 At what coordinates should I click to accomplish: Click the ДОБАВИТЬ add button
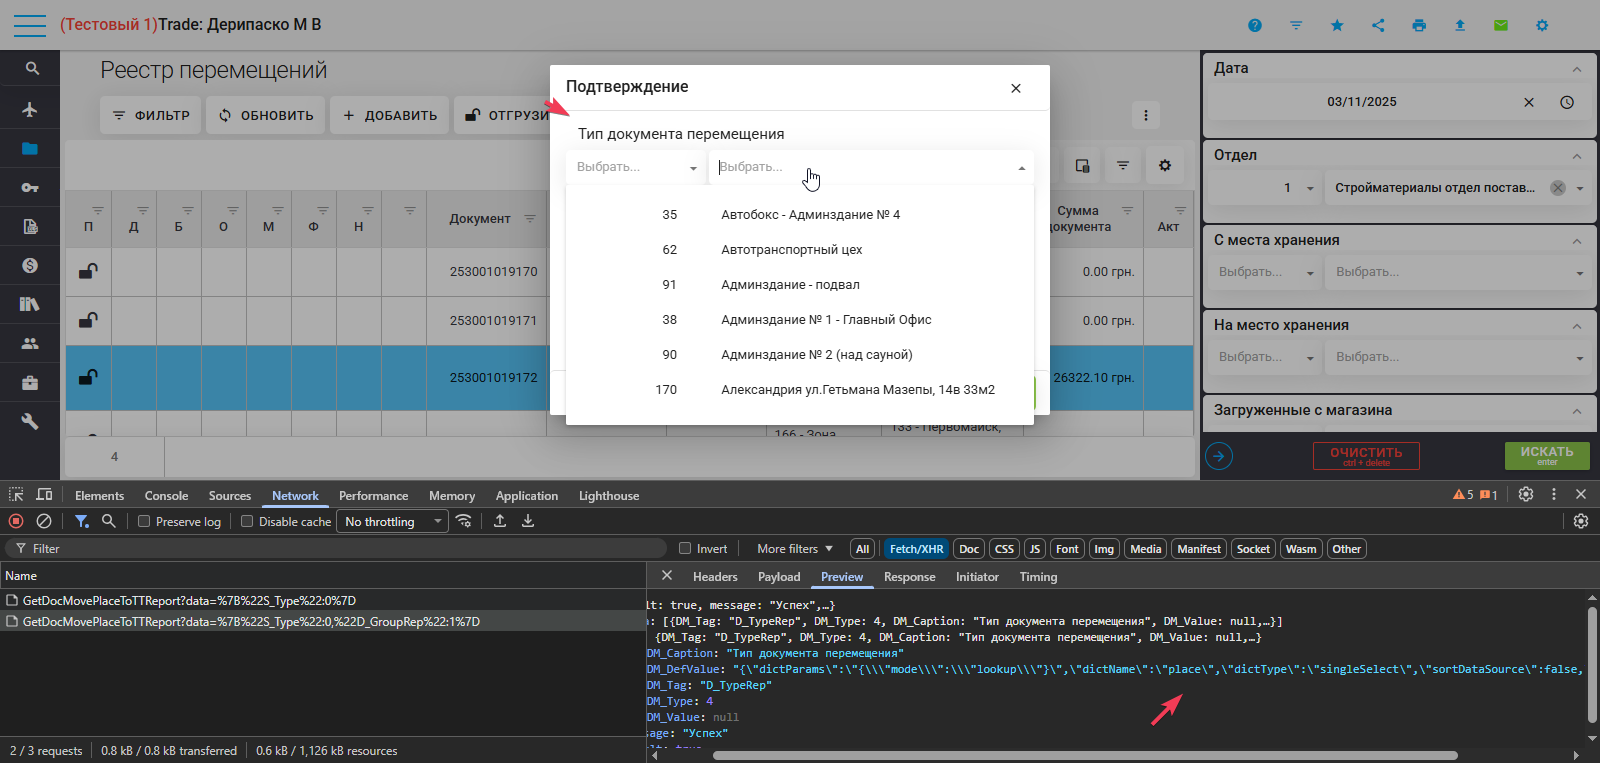389,115
